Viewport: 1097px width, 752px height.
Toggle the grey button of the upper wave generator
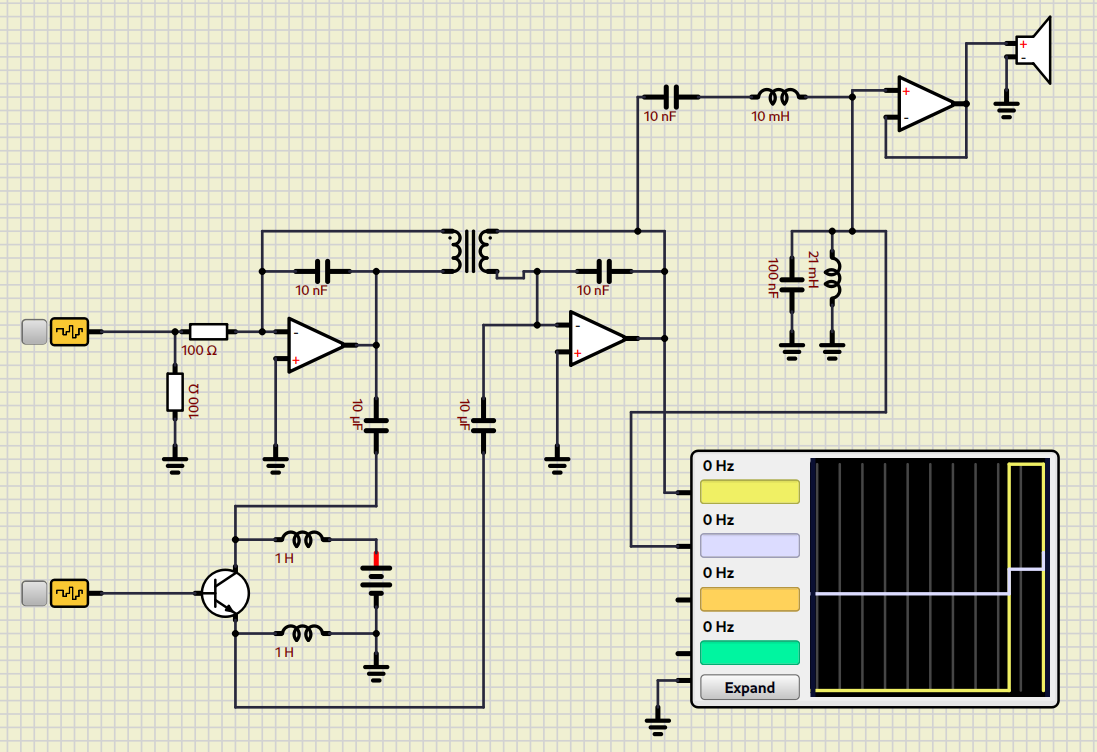(34, 332)
